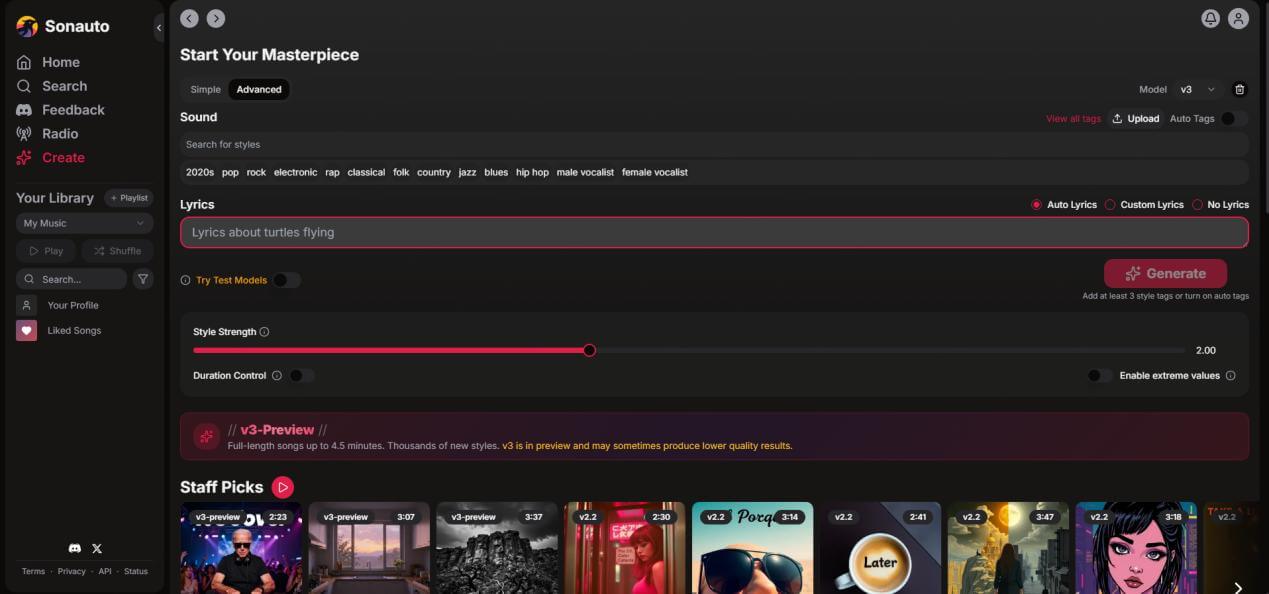
Task: Click the notifications bell icon
Action: tap(1210, 19)
